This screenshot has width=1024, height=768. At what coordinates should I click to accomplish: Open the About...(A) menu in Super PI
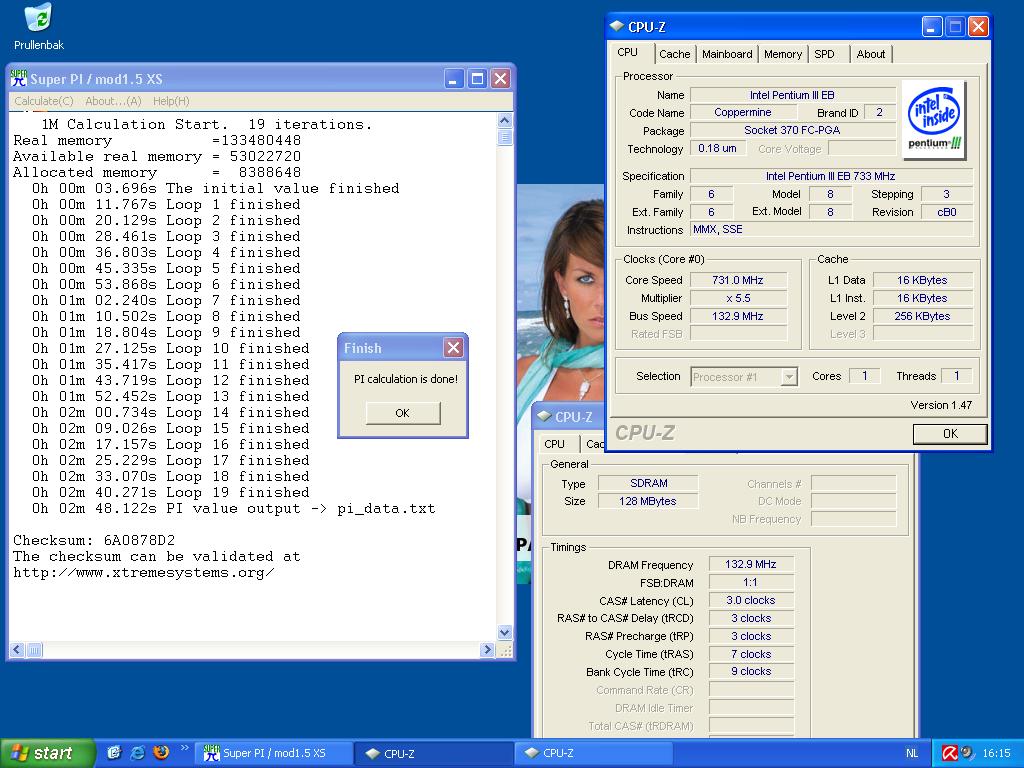click(x=113, y=101)
